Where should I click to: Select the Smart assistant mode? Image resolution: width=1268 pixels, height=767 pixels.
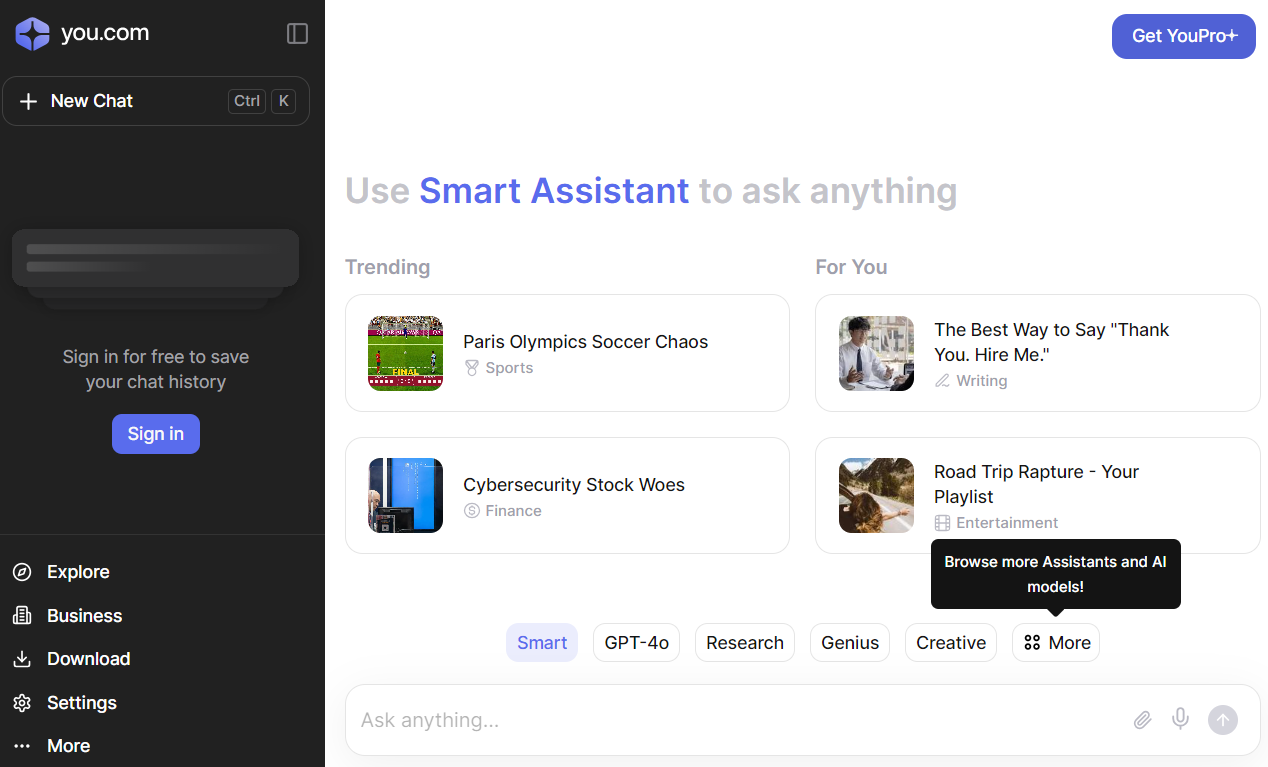(542, 643)
